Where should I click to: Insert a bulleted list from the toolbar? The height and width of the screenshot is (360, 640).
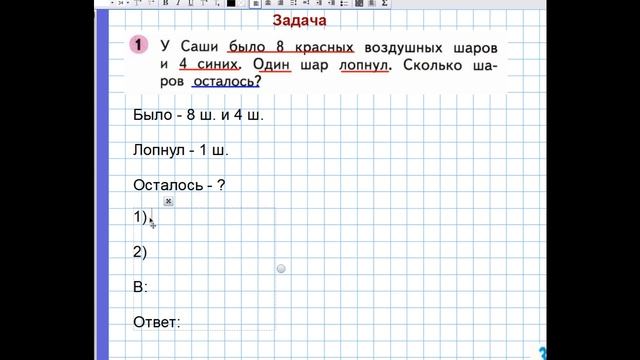point(344,3)
